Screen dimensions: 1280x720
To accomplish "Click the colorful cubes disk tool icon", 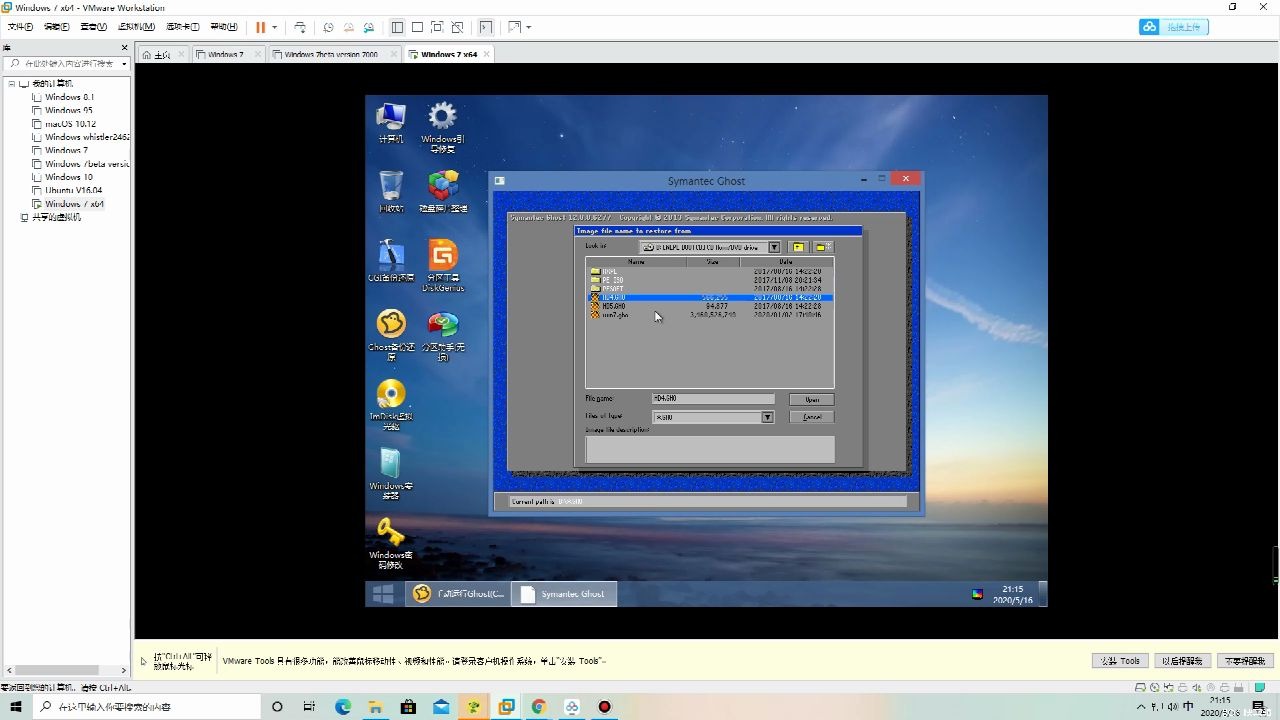I will click(x=443, y=191).
